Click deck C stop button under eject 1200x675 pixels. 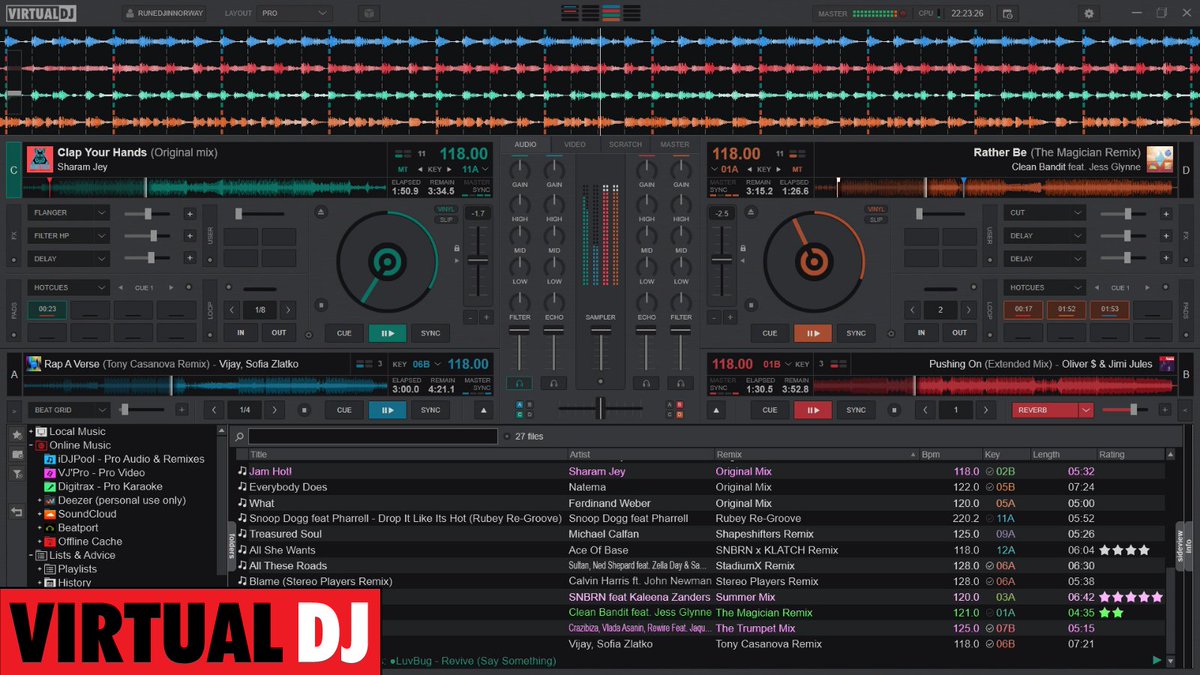(320, 305)
